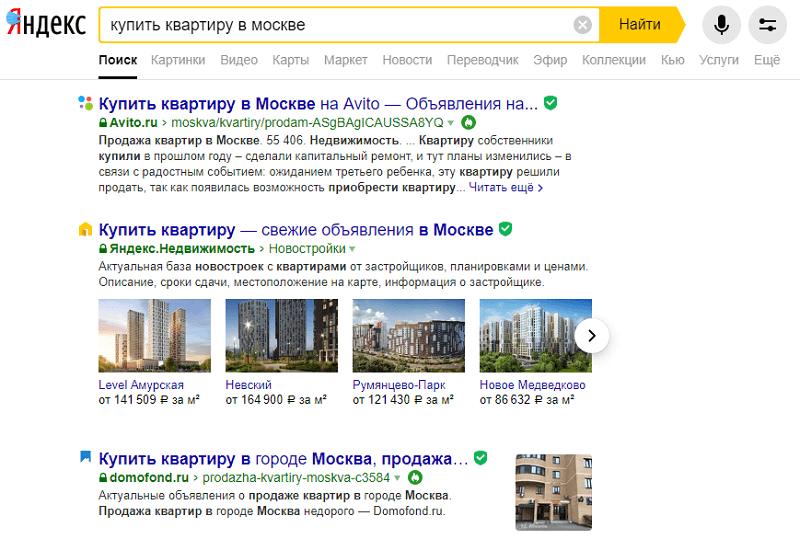Open the domofond.ru domain link
This screenshot has height=539, width=800.
click(149, 478)
